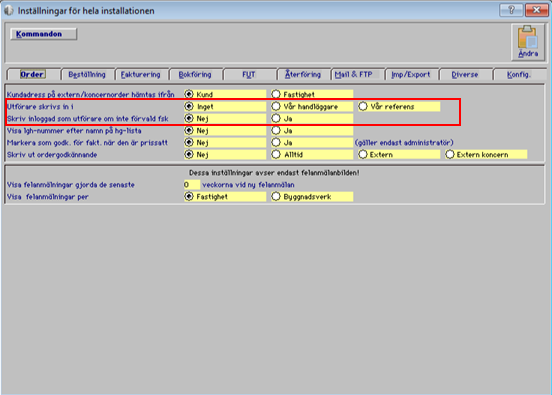Close the Inställningar window
This screenshot has width=552, height=395.
pos(537,10)
